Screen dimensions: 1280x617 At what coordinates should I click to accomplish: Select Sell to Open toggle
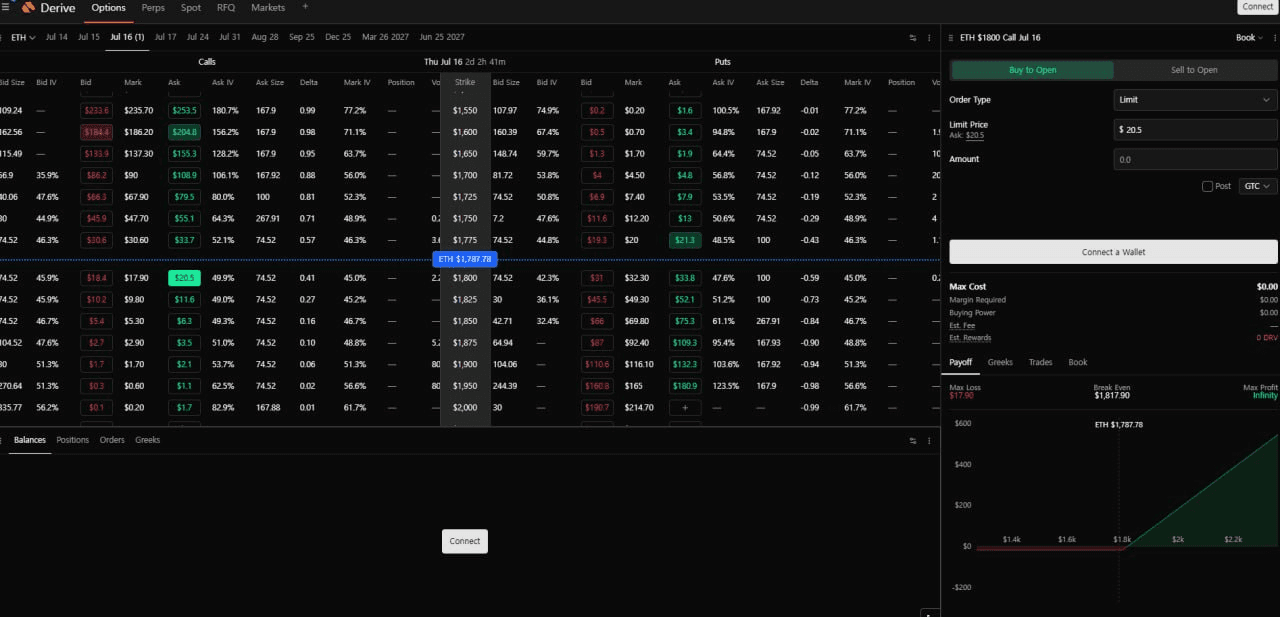click(1194, 70)
